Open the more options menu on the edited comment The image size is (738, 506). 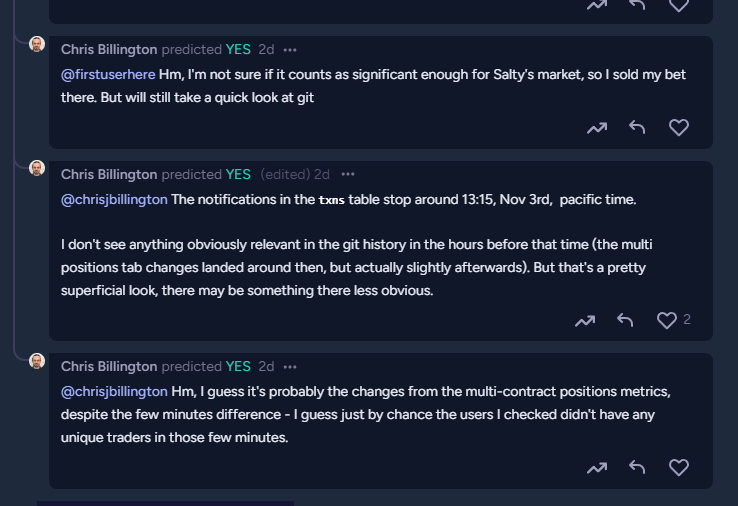[348, 175]
